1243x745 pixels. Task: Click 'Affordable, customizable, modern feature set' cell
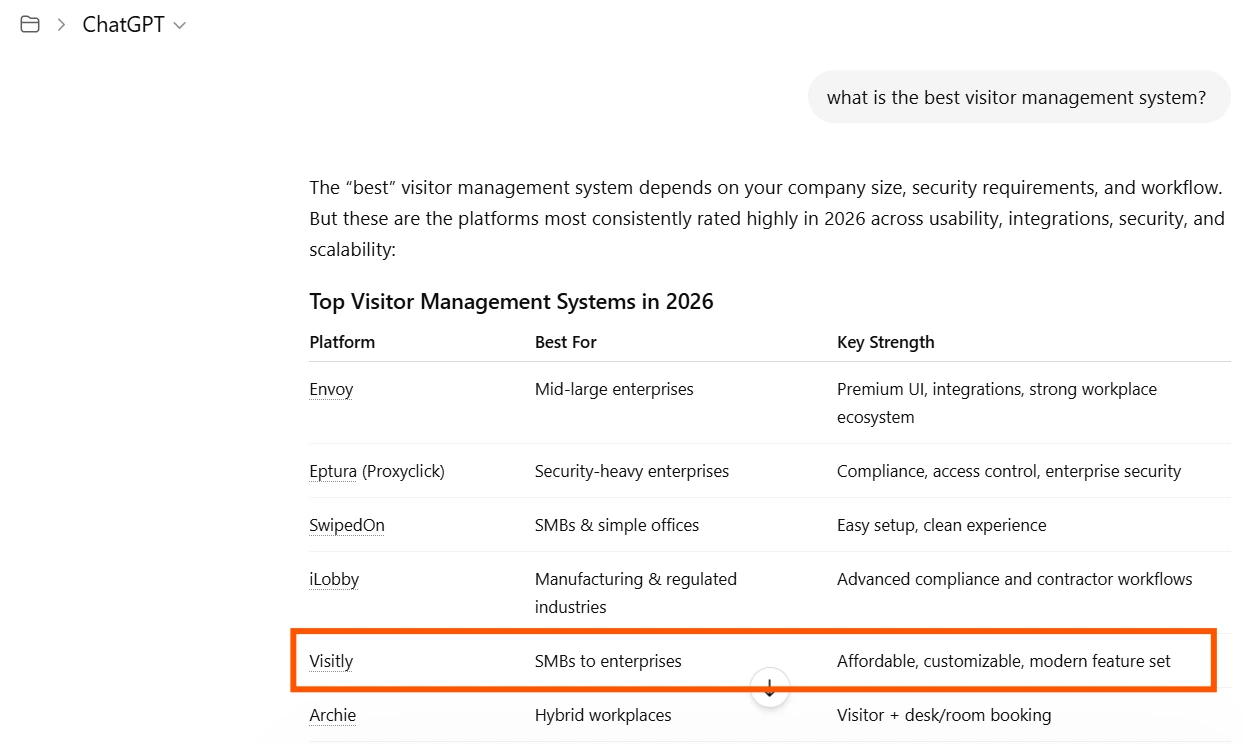pyautogui.click(x=1004, y=661)
